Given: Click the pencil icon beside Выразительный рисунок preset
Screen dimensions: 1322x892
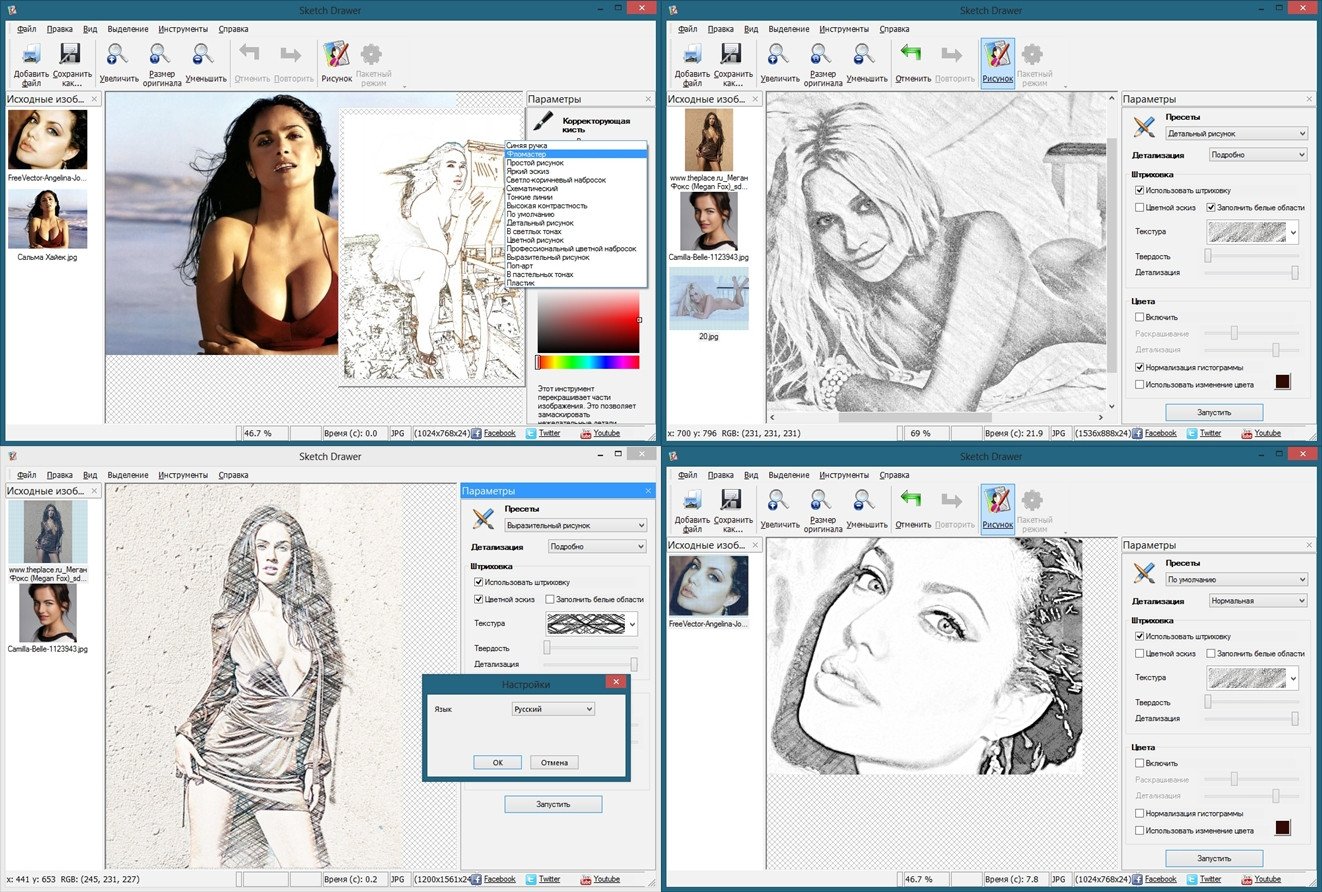Looking at the screenshot, I should pos(483,518).
